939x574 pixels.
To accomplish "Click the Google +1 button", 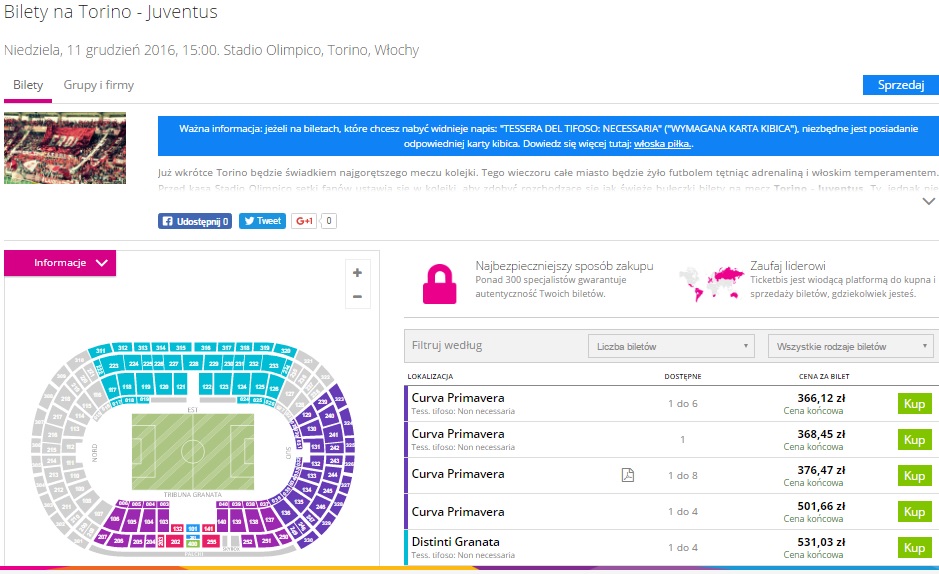I will pos(304,221).
